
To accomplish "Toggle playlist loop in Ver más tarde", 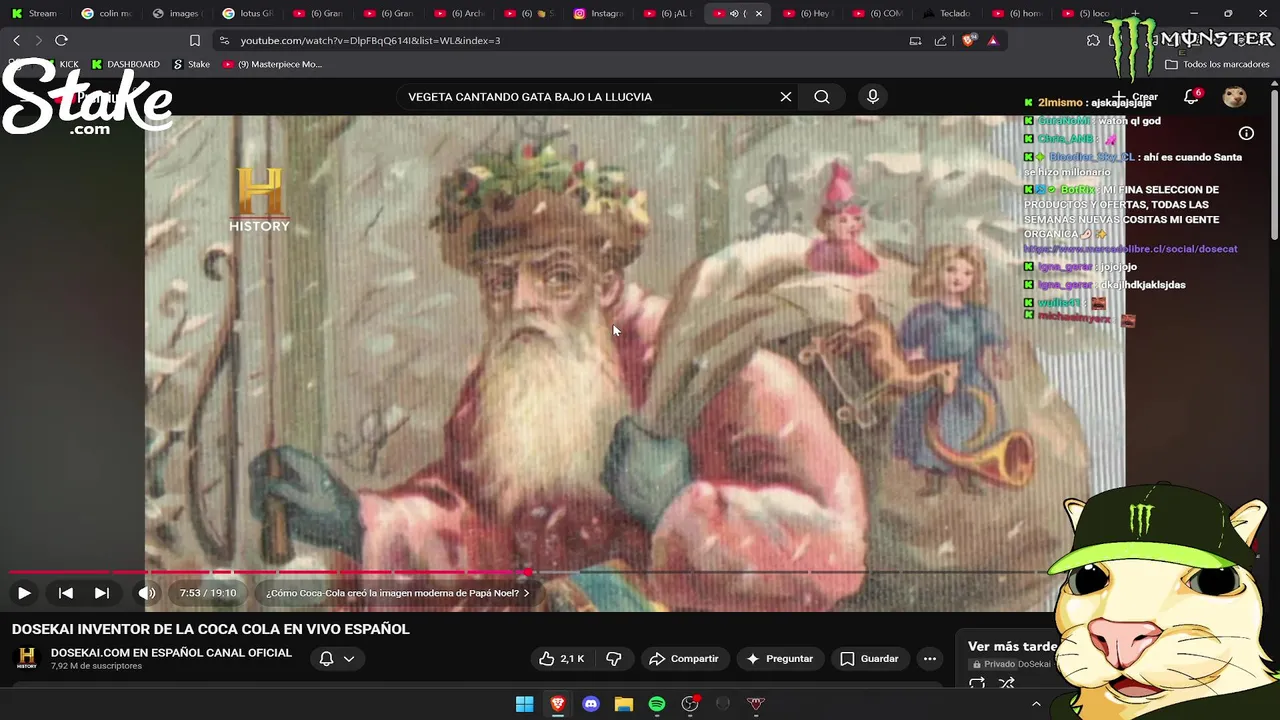I will tap(977, 684).
